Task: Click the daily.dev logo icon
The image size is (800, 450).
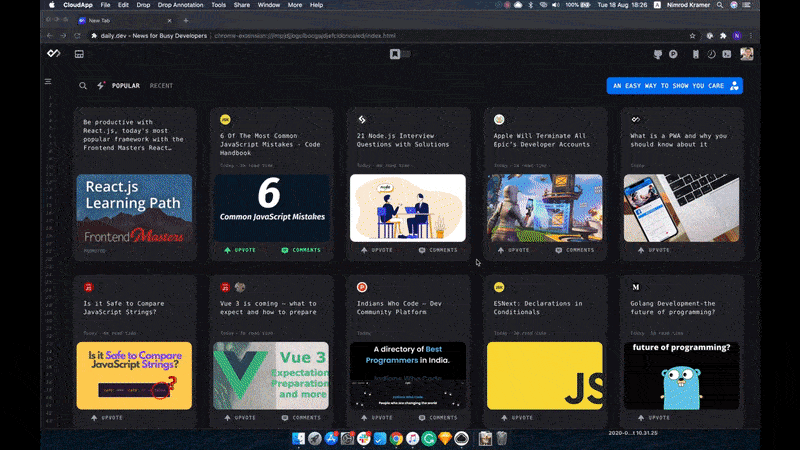Action: (54, 54)
